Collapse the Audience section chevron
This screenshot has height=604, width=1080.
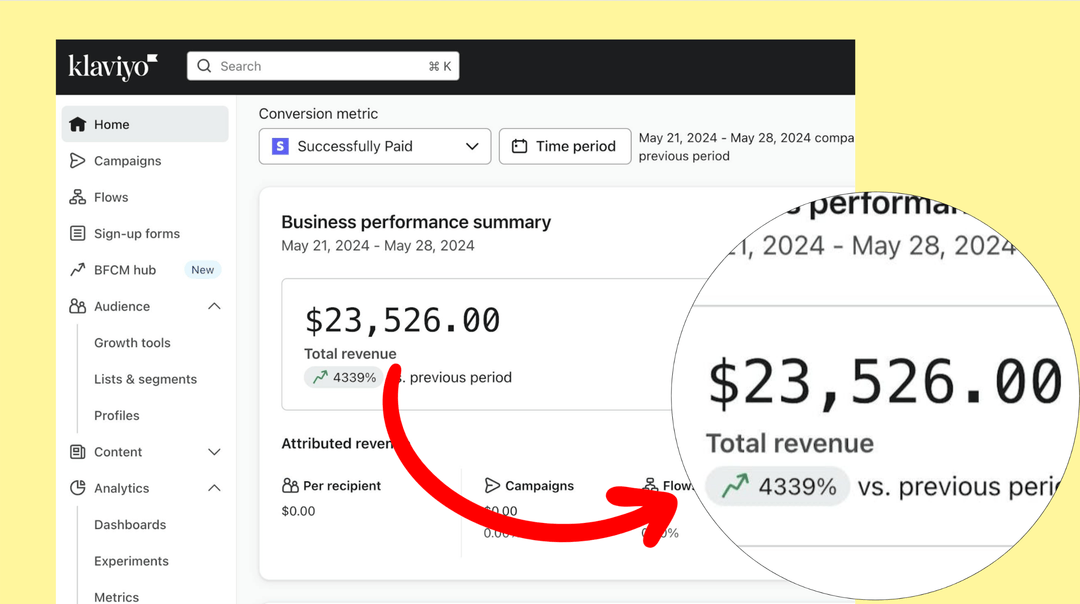(x=214, y=307)
